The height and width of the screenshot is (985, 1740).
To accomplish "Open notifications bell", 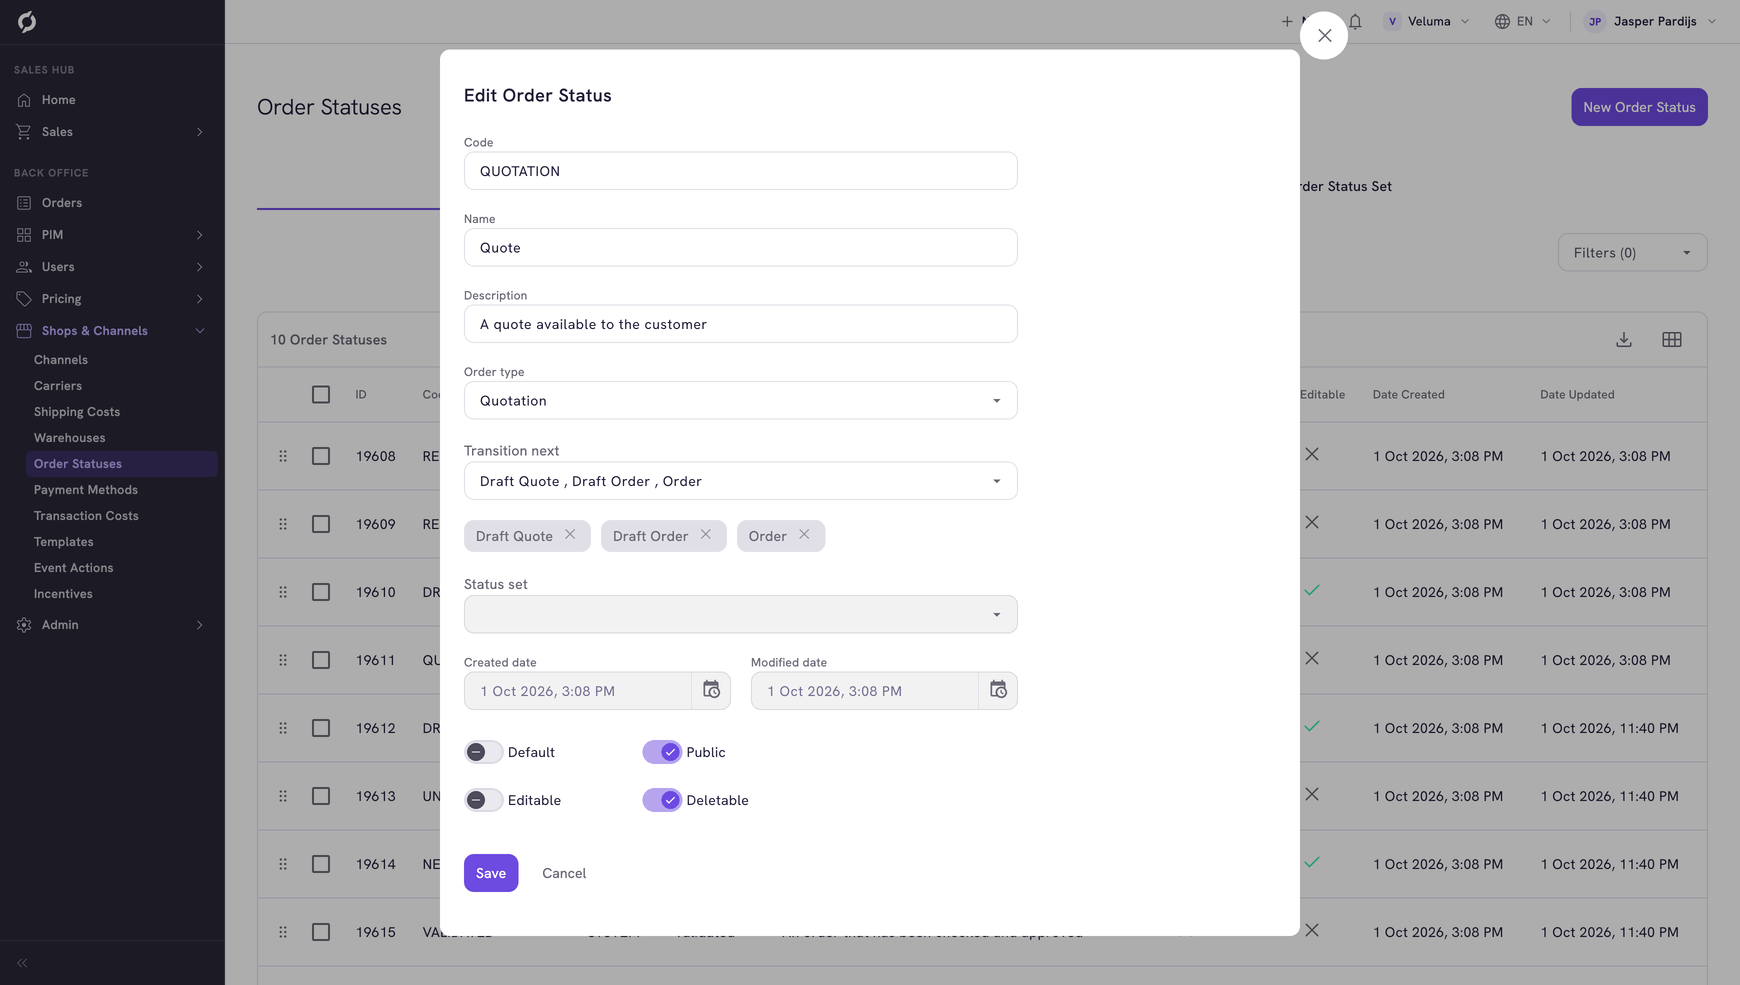I will [1356, 21].
